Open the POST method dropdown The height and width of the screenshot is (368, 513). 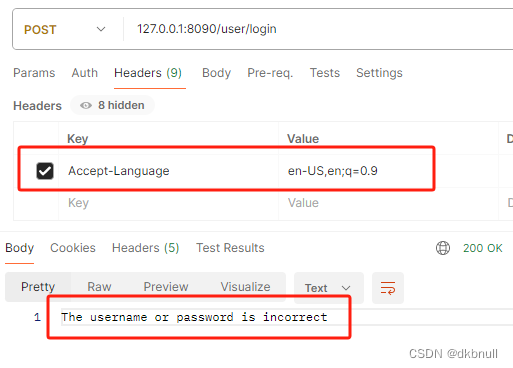click(65, 29)
